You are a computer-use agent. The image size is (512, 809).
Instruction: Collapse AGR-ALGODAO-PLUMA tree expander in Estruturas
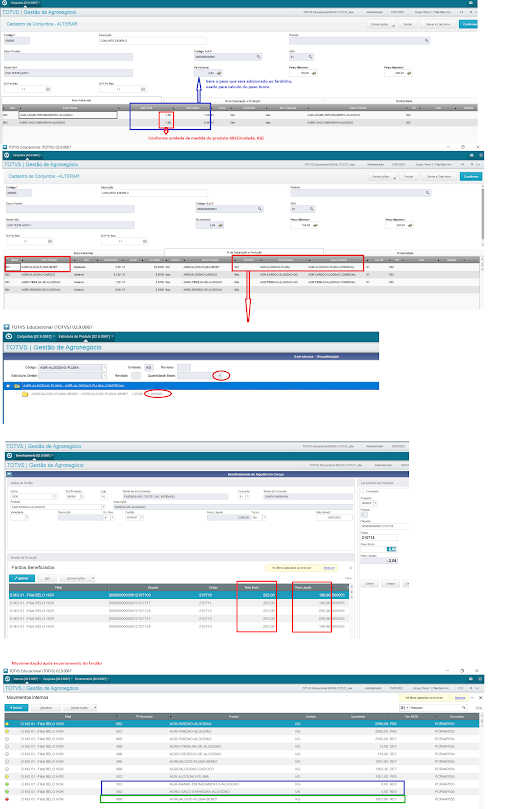coord(8,386)
